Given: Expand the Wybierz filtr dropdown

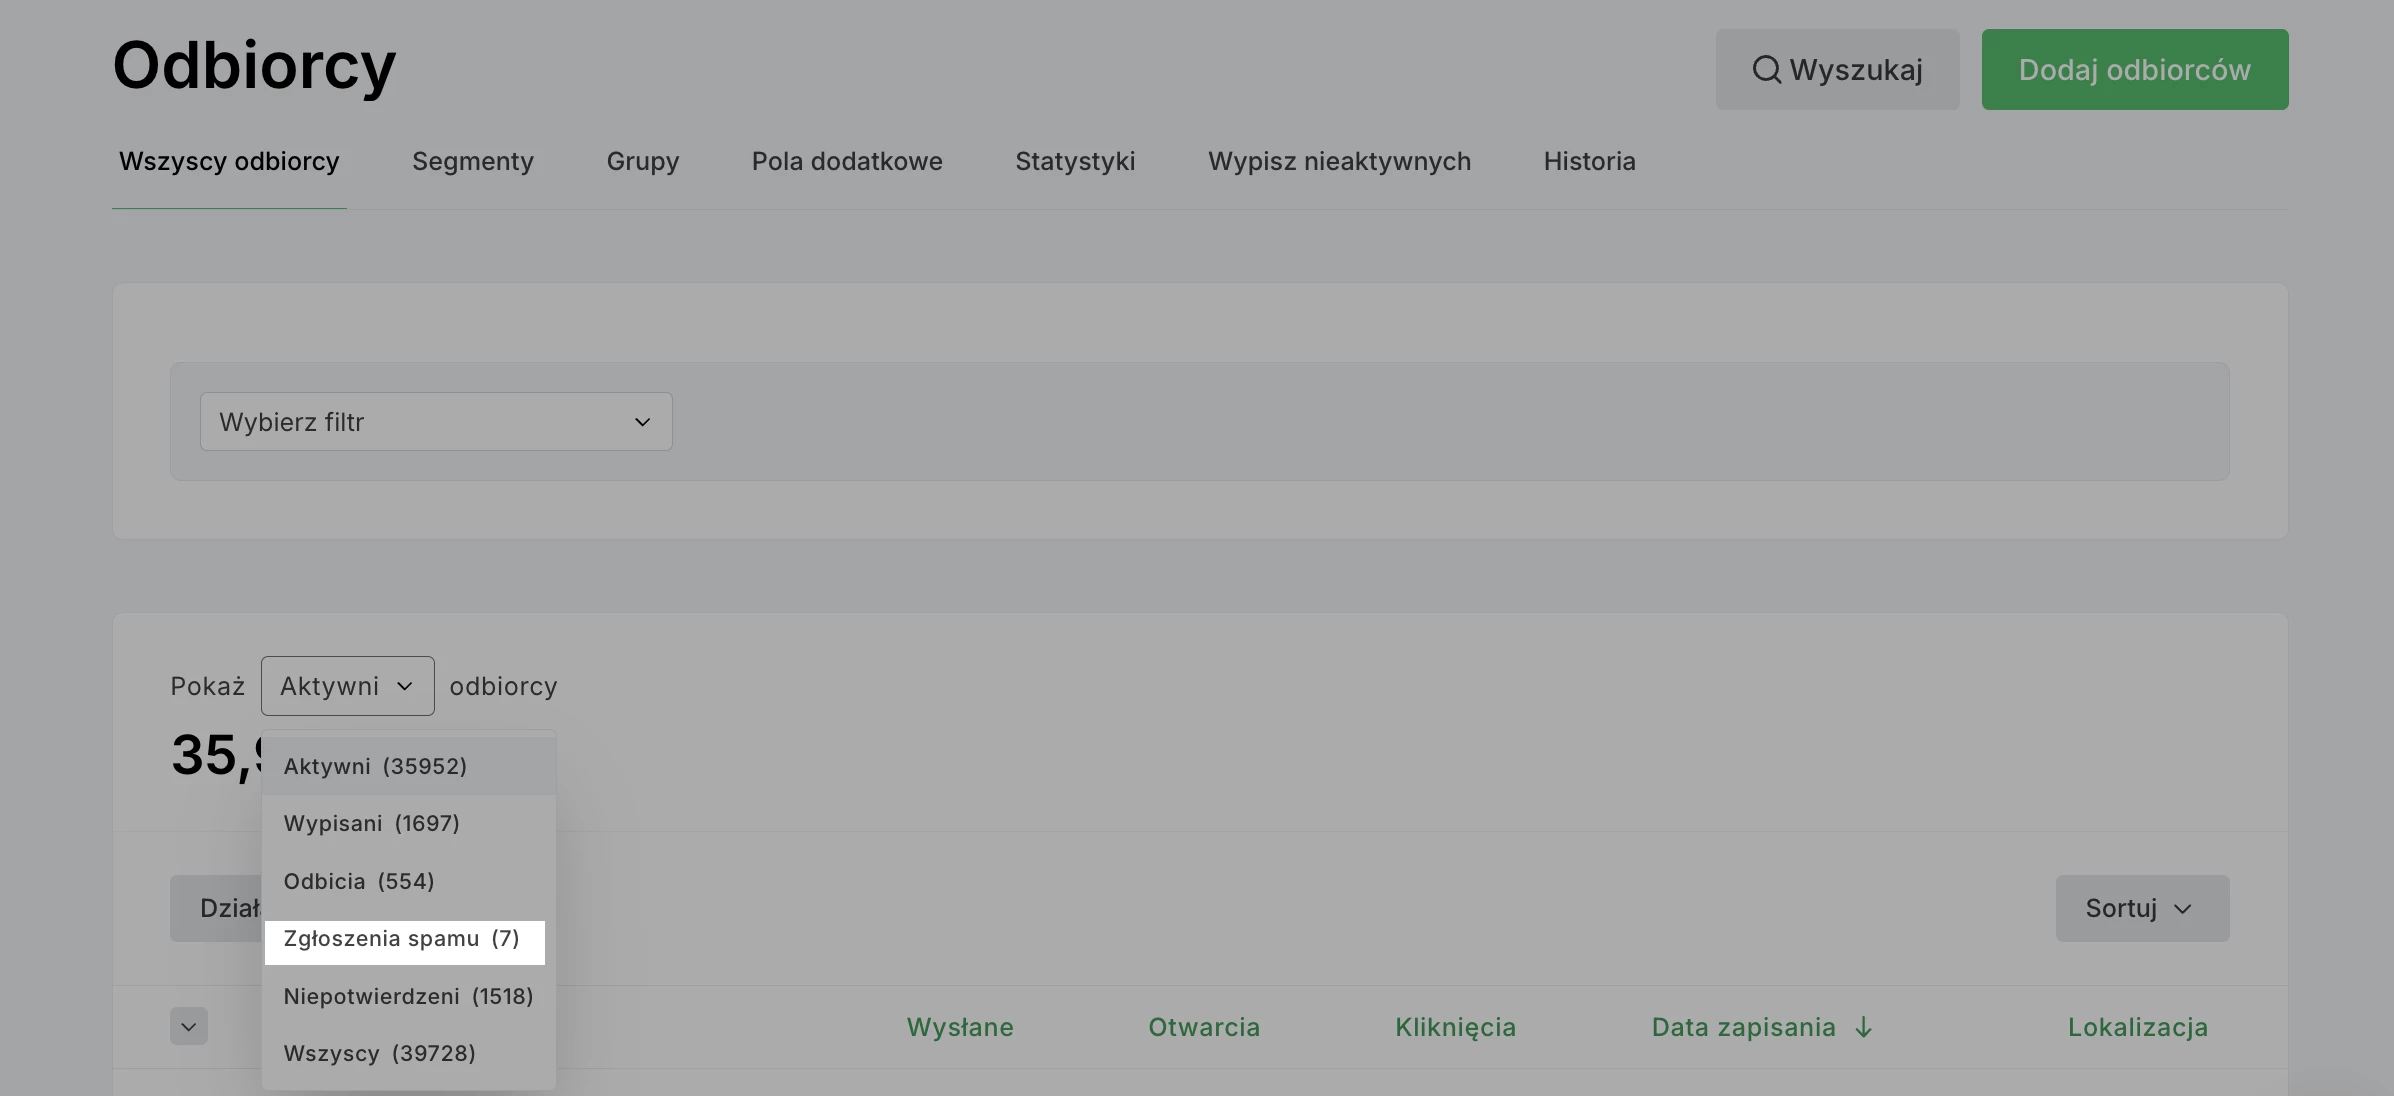Looking at the screenshot, I should point(436,422).
